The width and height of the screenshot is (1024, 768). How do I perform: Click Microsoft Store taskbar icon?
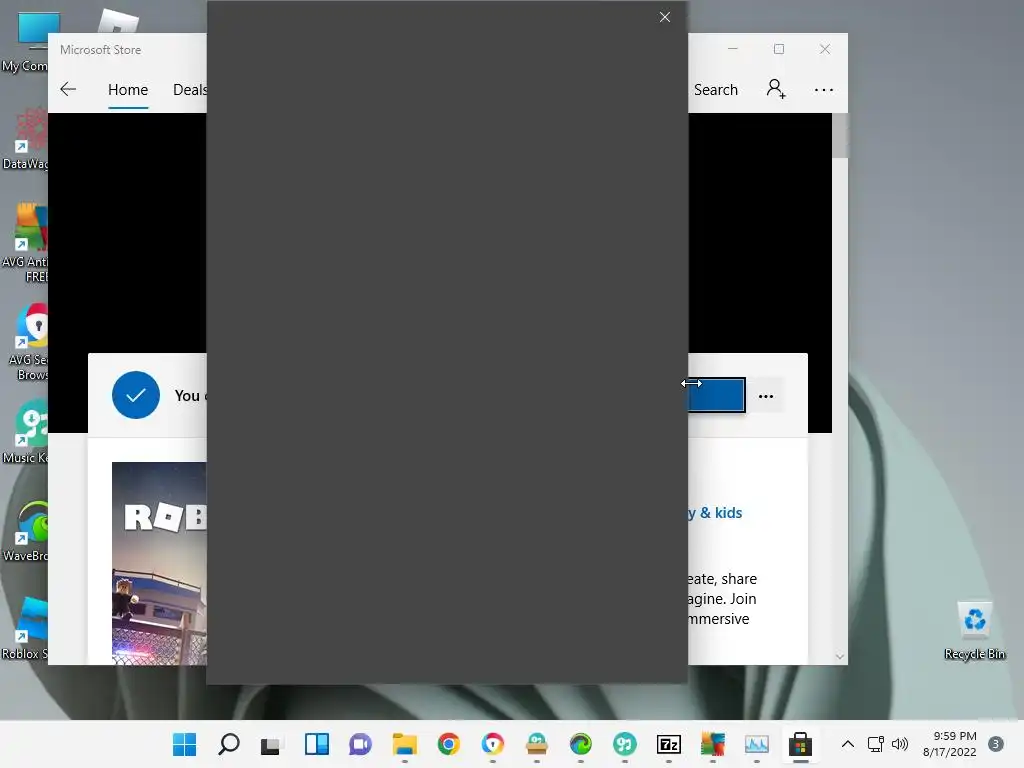coord(801,744)
